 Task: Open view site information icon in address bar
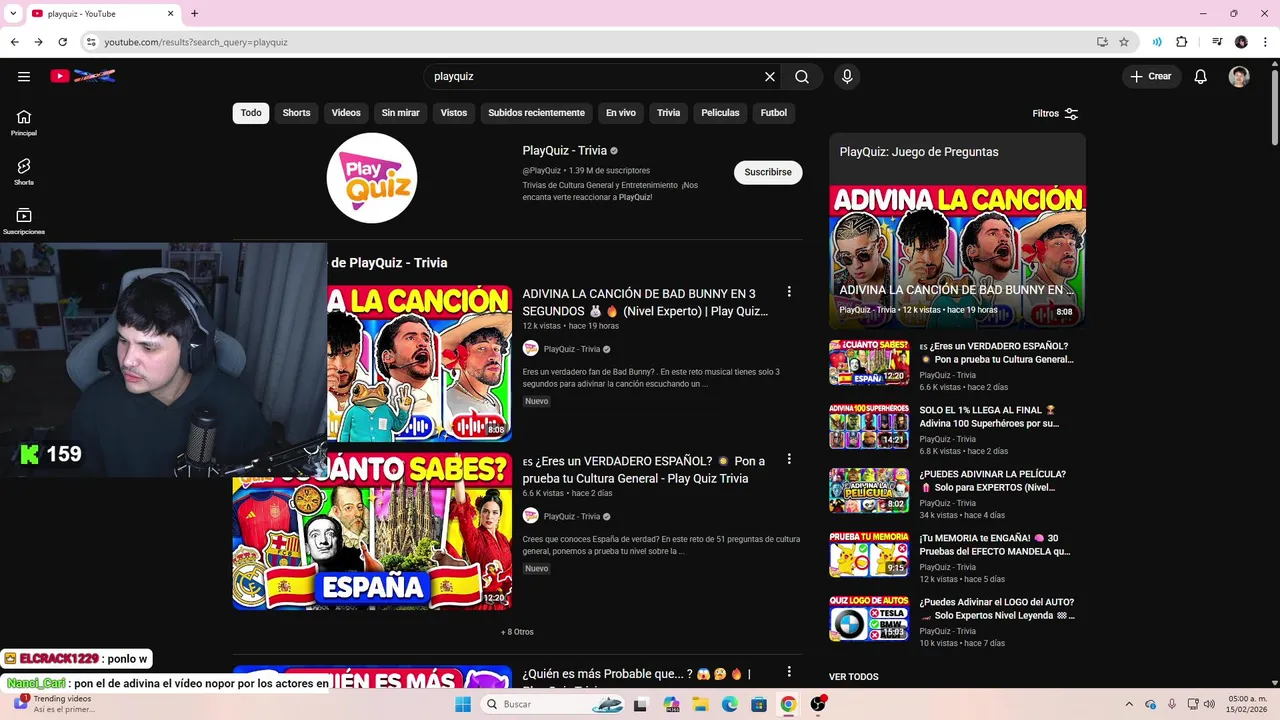click(x=91, y=42)
